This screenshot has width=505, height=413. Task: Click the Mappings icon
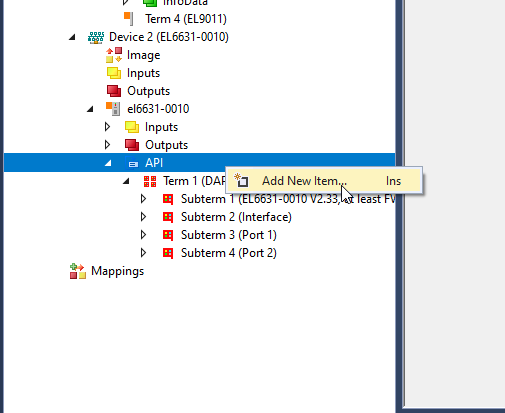pos(78,271)
